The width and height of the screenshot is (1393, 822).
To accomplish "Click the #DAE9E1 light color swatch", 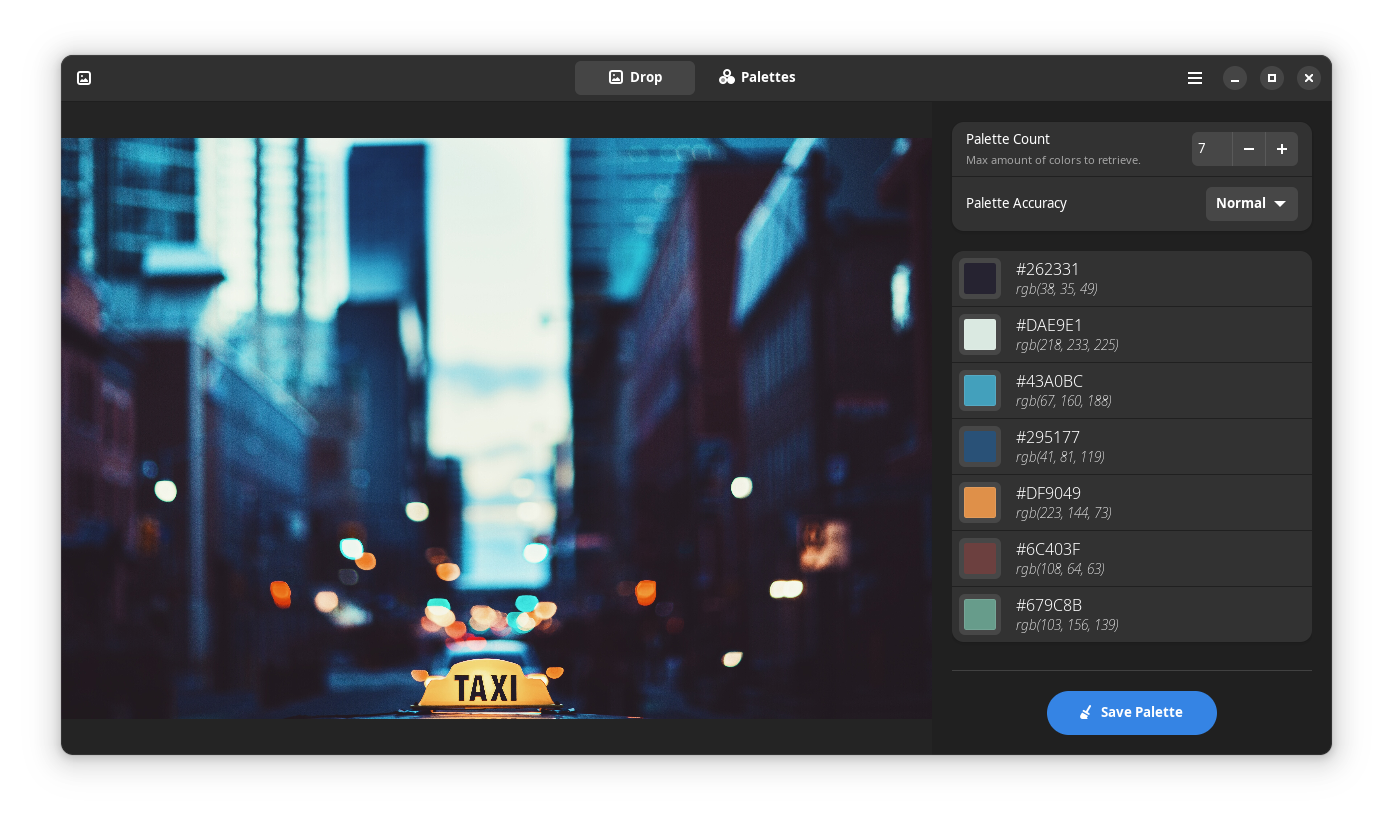I will pos(980,335).
